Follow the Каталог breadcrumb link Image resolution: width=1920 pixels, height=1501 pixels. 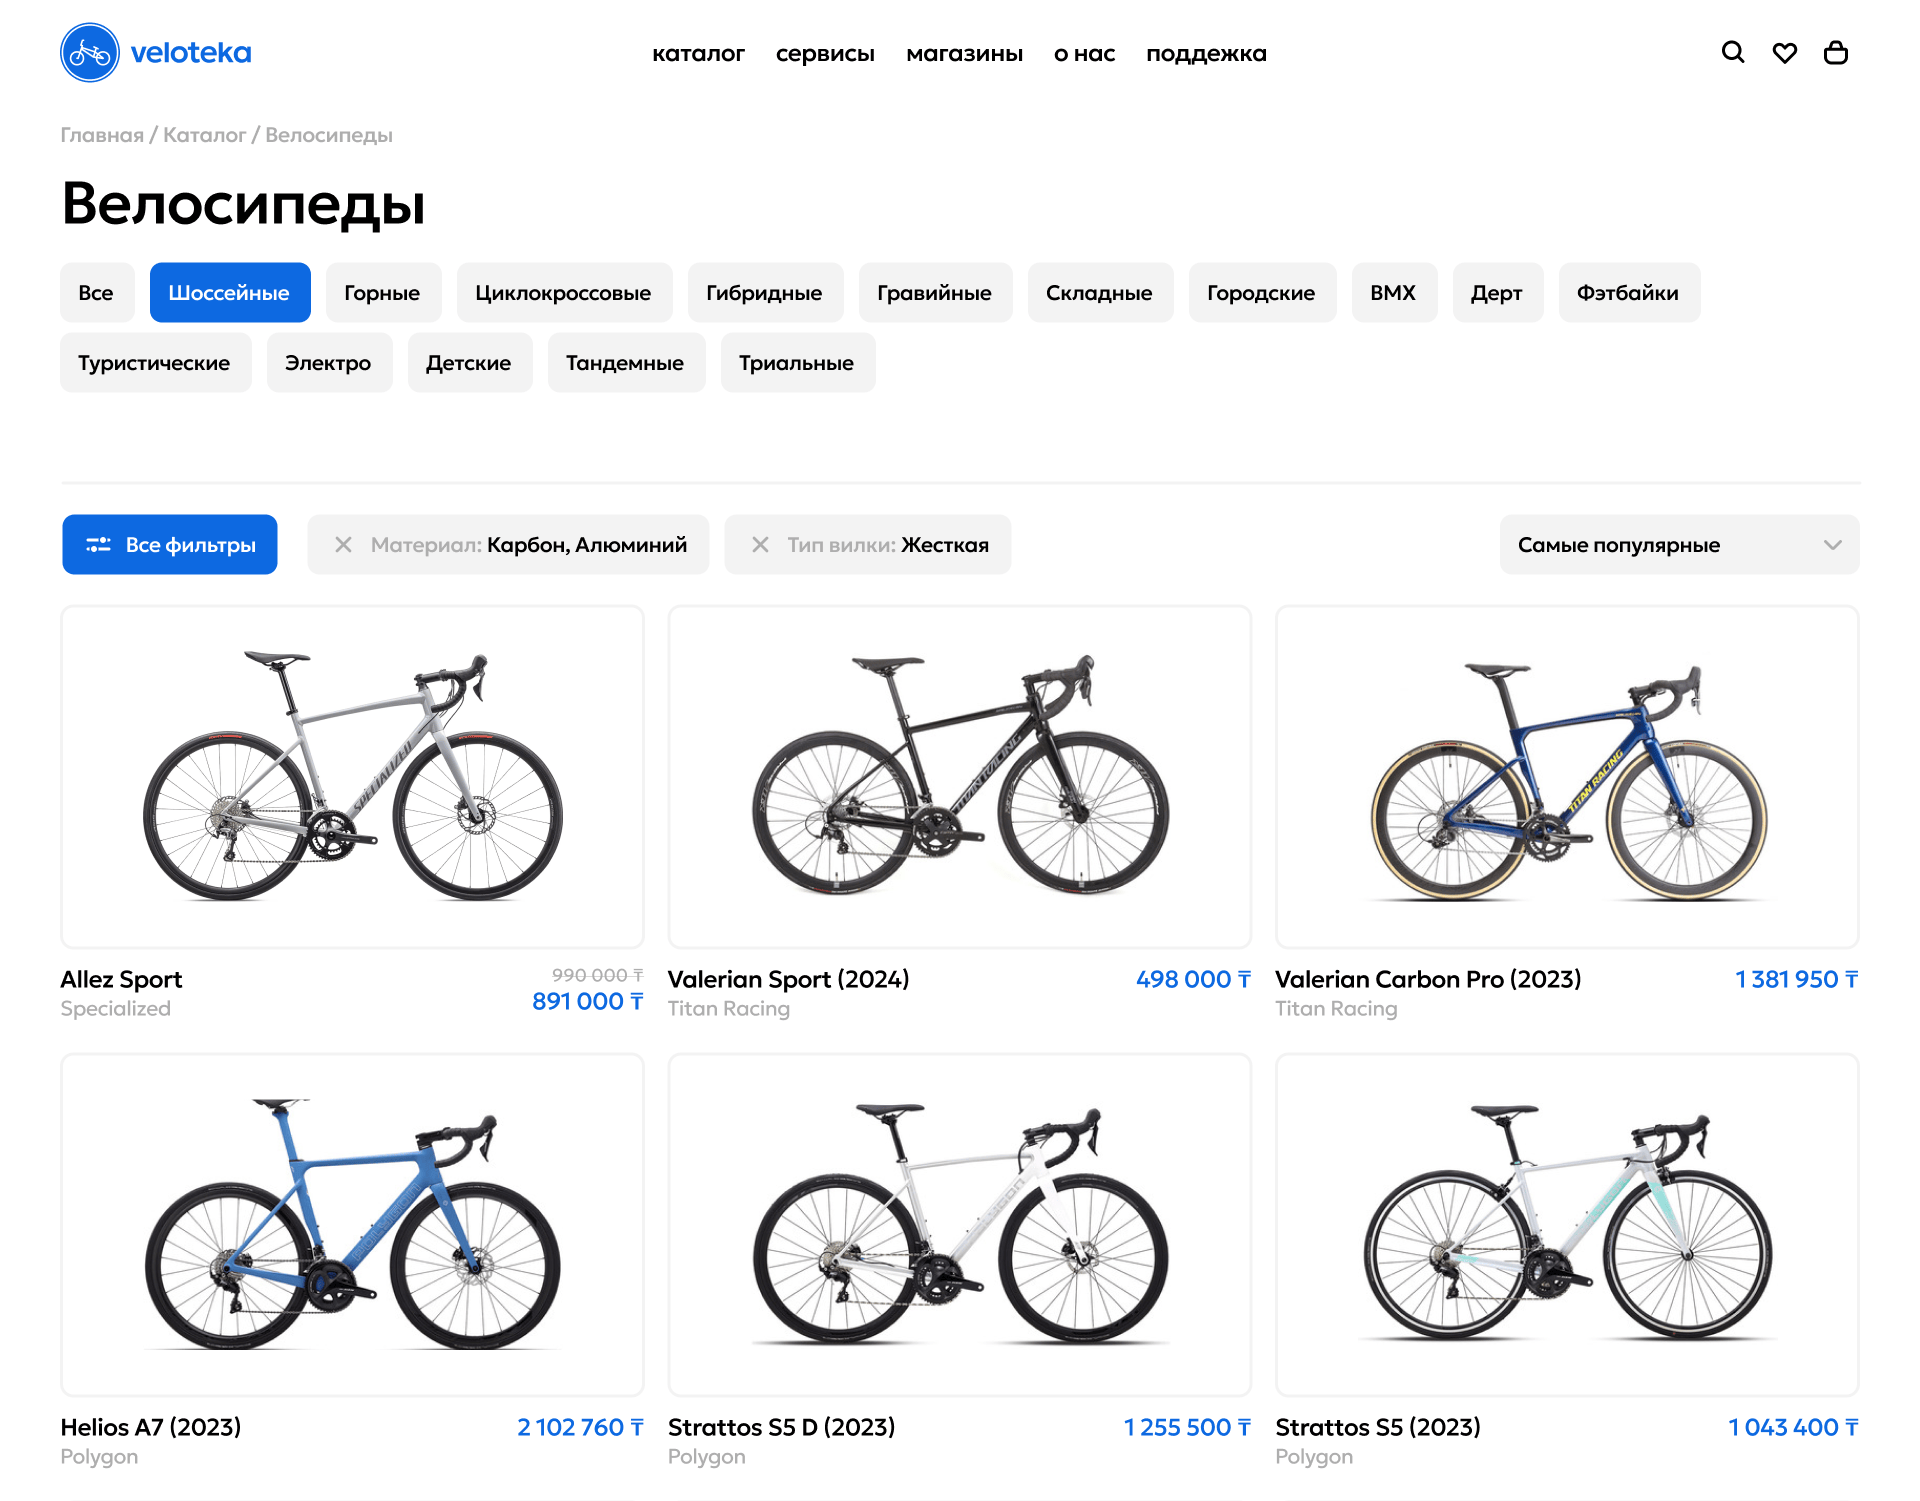click(204, 135)
